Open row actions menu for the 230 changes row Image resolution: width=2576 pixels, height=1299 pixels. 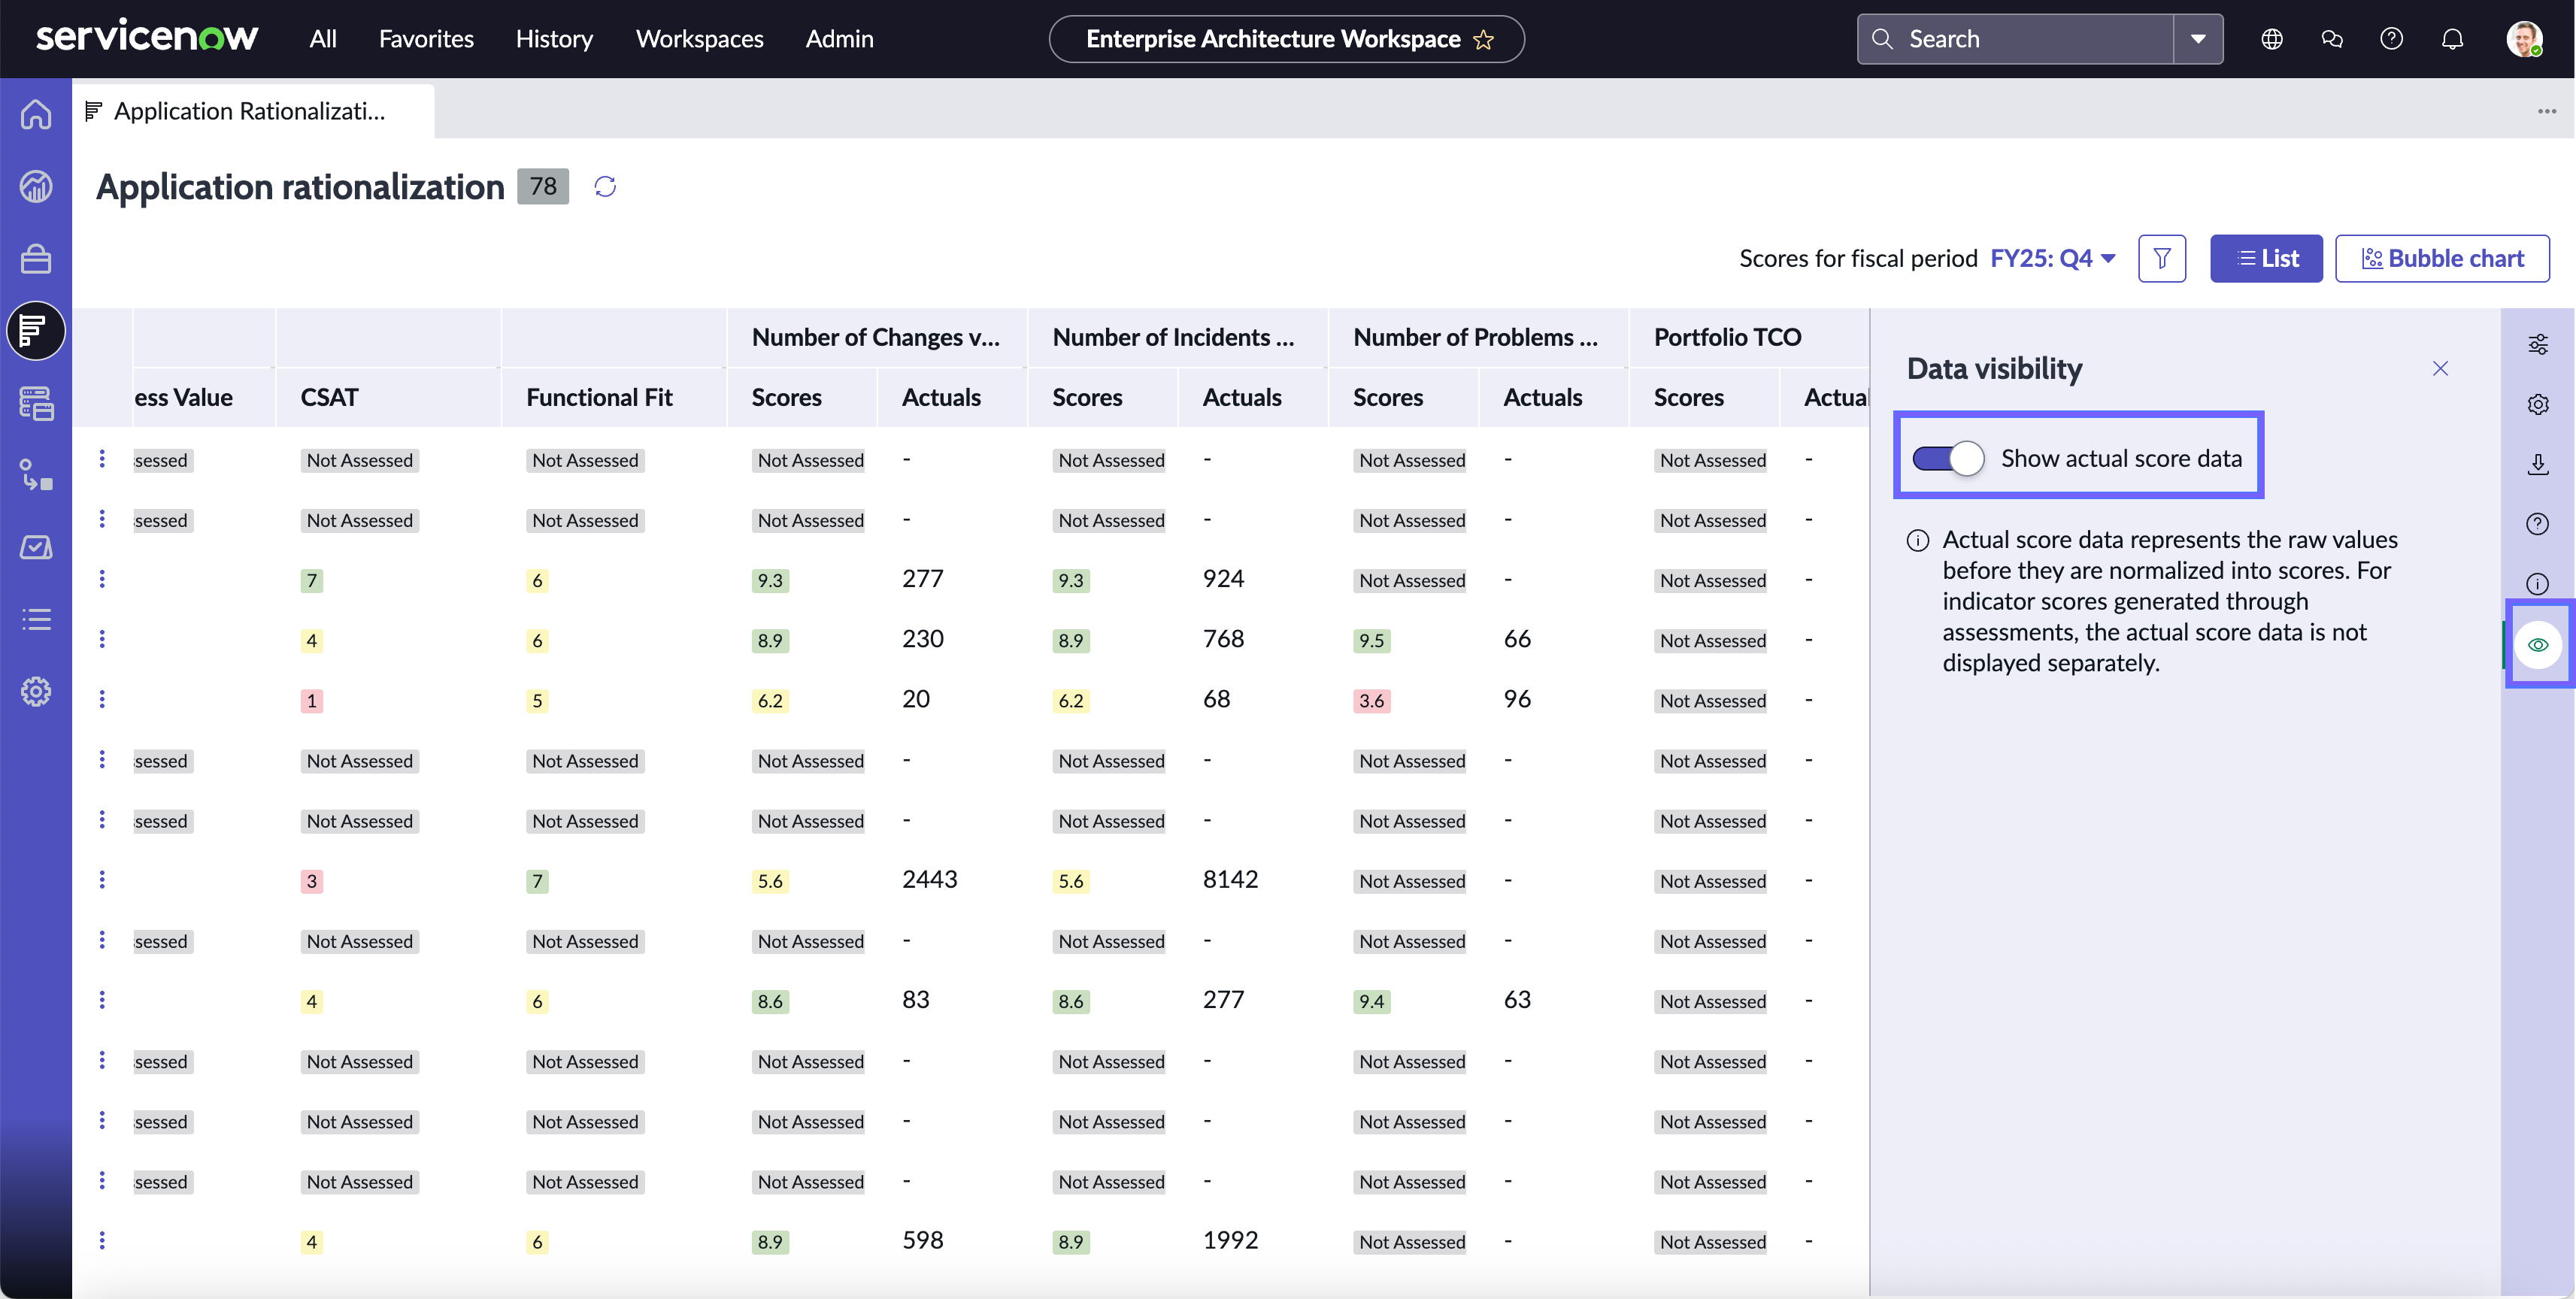102,639
